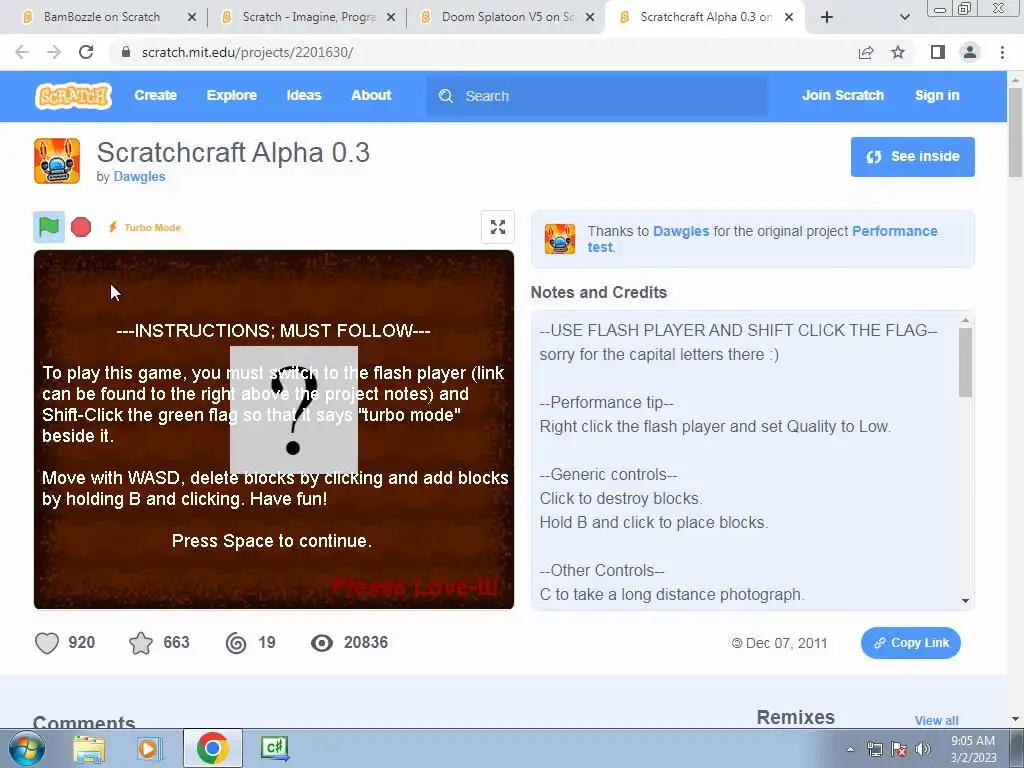
Task: Open the About page
Action: click(x=371, y=95)
